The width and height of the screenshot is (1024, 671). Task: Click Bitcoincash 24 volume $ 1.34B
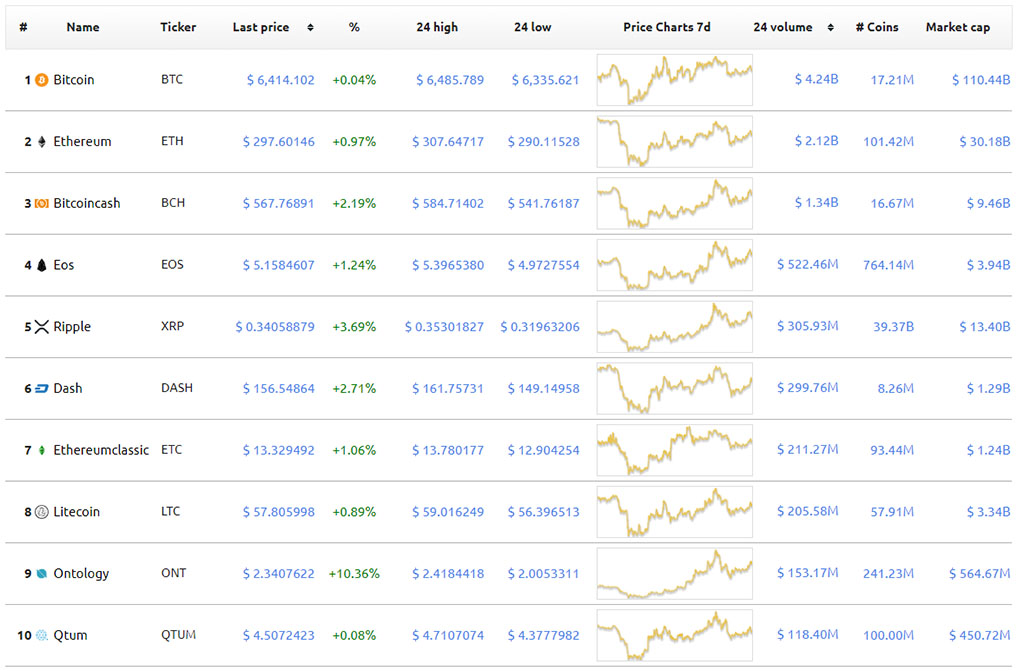pos(816,203)
